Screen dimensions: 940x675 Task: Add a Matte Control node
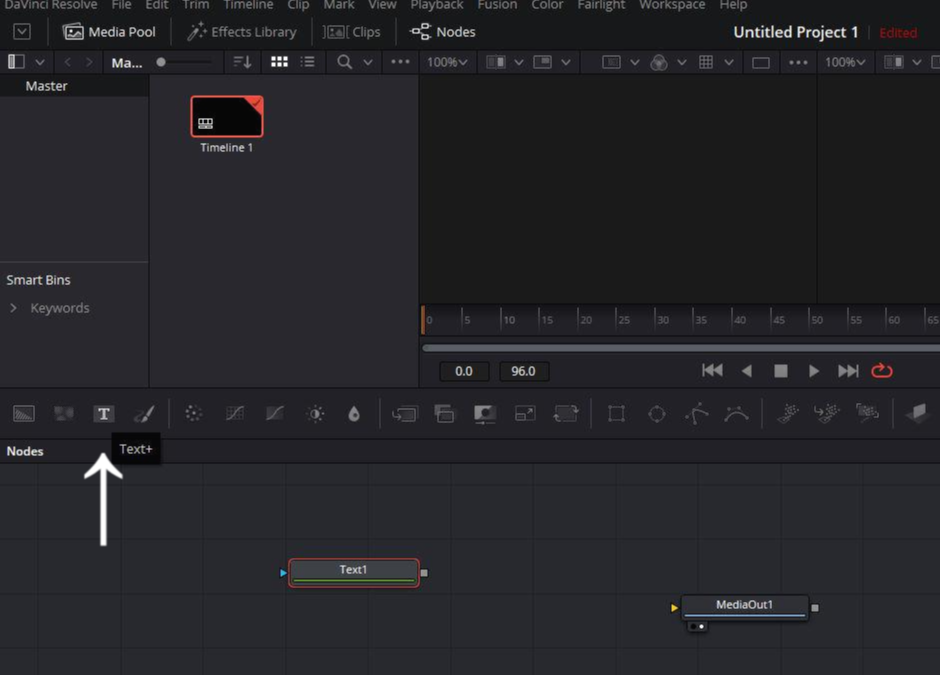click(x=484, y=414)
